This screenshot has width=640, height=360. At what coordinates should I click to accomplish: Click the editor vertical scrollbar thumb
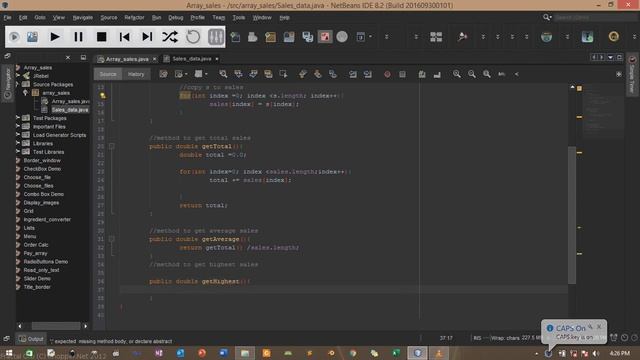572,215
